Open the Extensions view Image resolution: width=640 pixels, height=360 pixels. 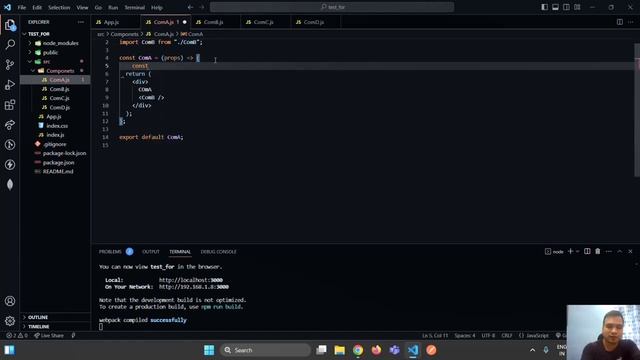coord(10,105)
